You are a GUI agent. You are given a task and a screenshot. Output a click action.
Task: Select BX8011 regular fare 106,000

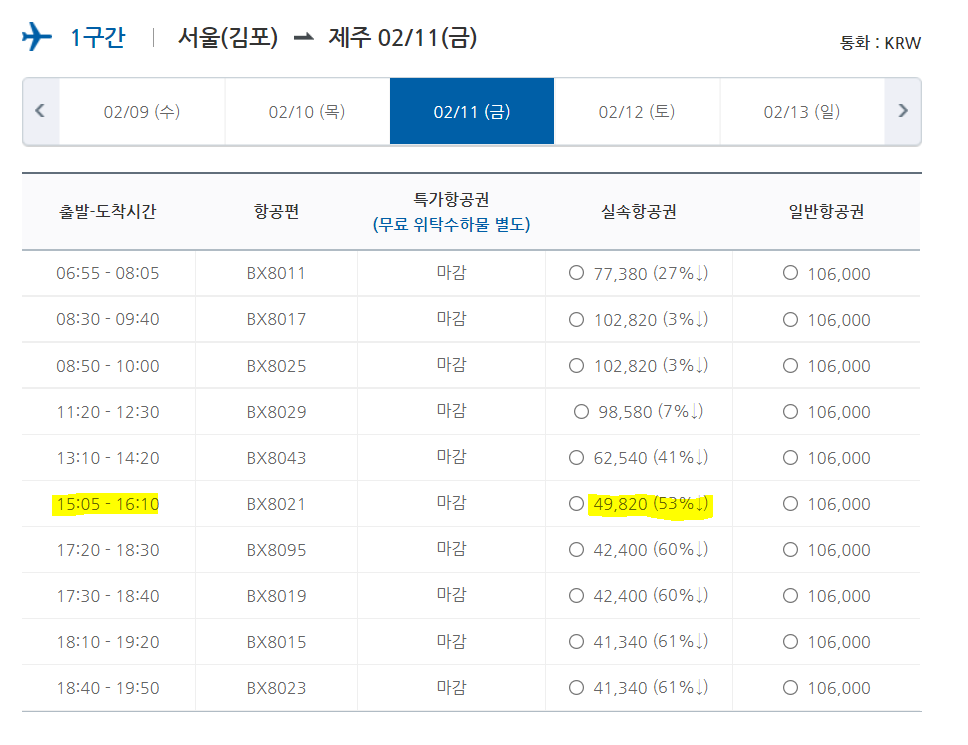(x=790, y=273)
